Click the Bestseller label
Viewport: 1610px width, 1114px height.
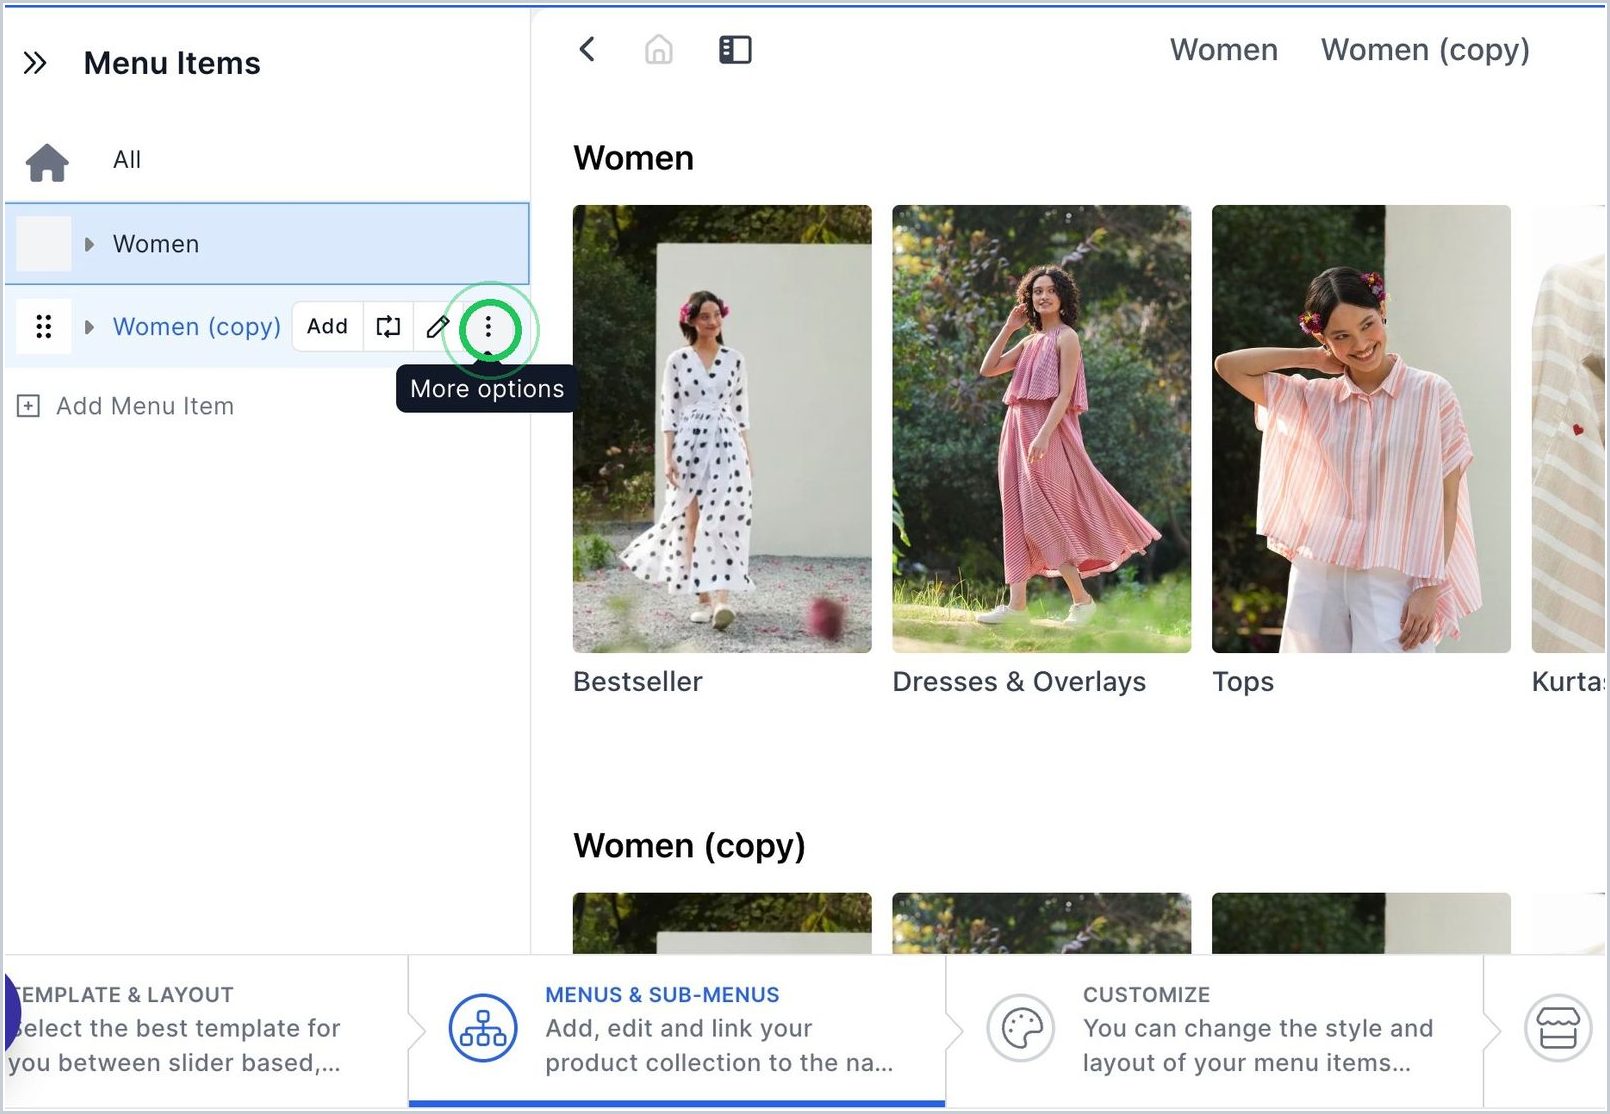pos(638,682)
